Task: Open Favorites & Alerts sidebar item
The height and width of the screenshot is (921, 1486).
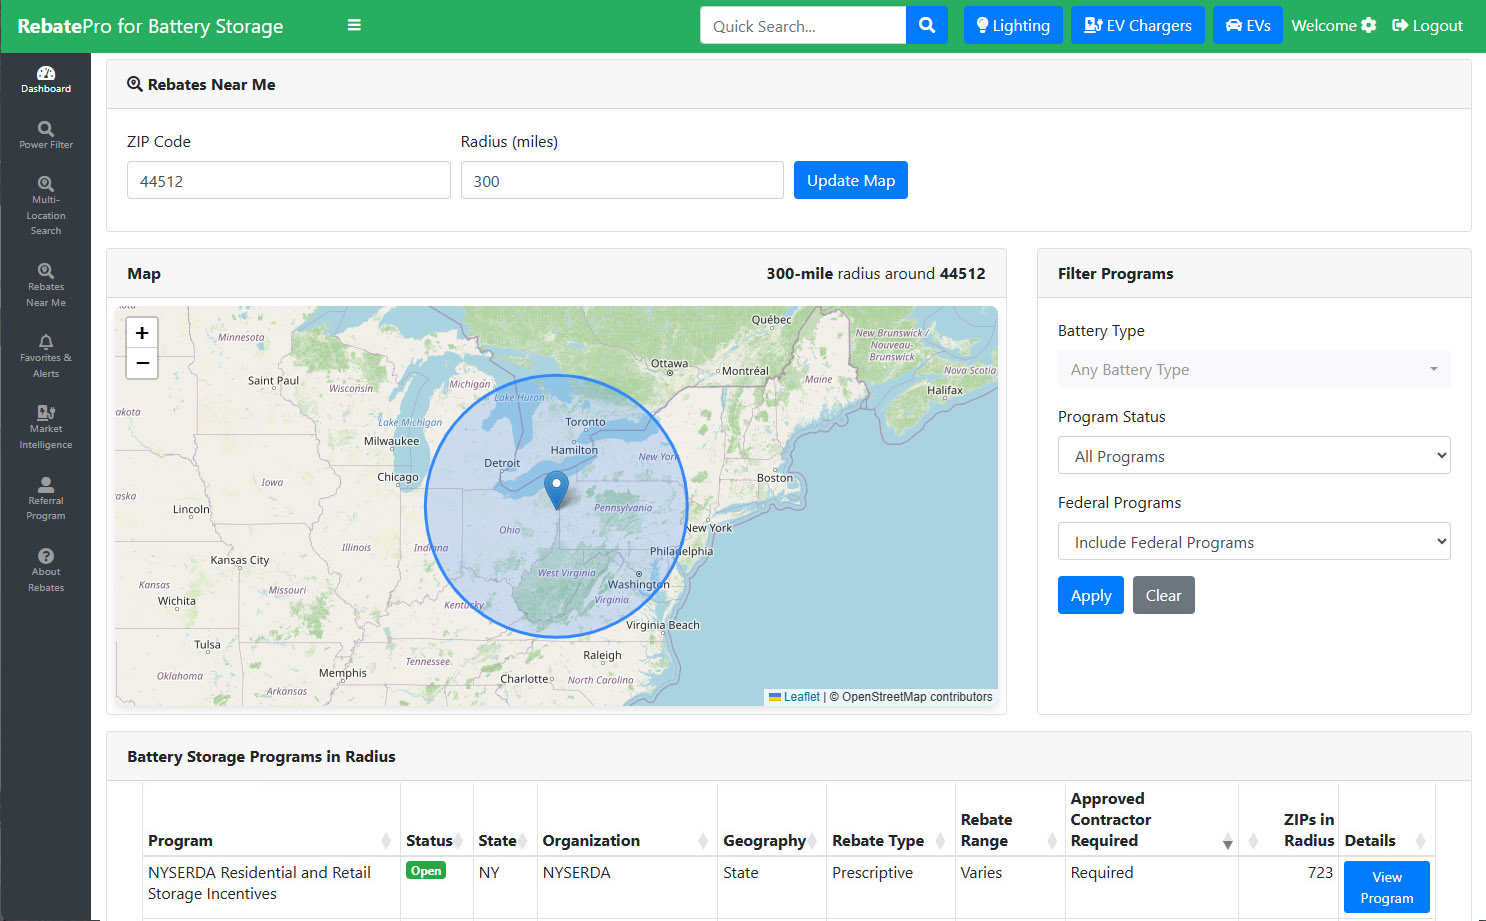Action: point(46,356)
